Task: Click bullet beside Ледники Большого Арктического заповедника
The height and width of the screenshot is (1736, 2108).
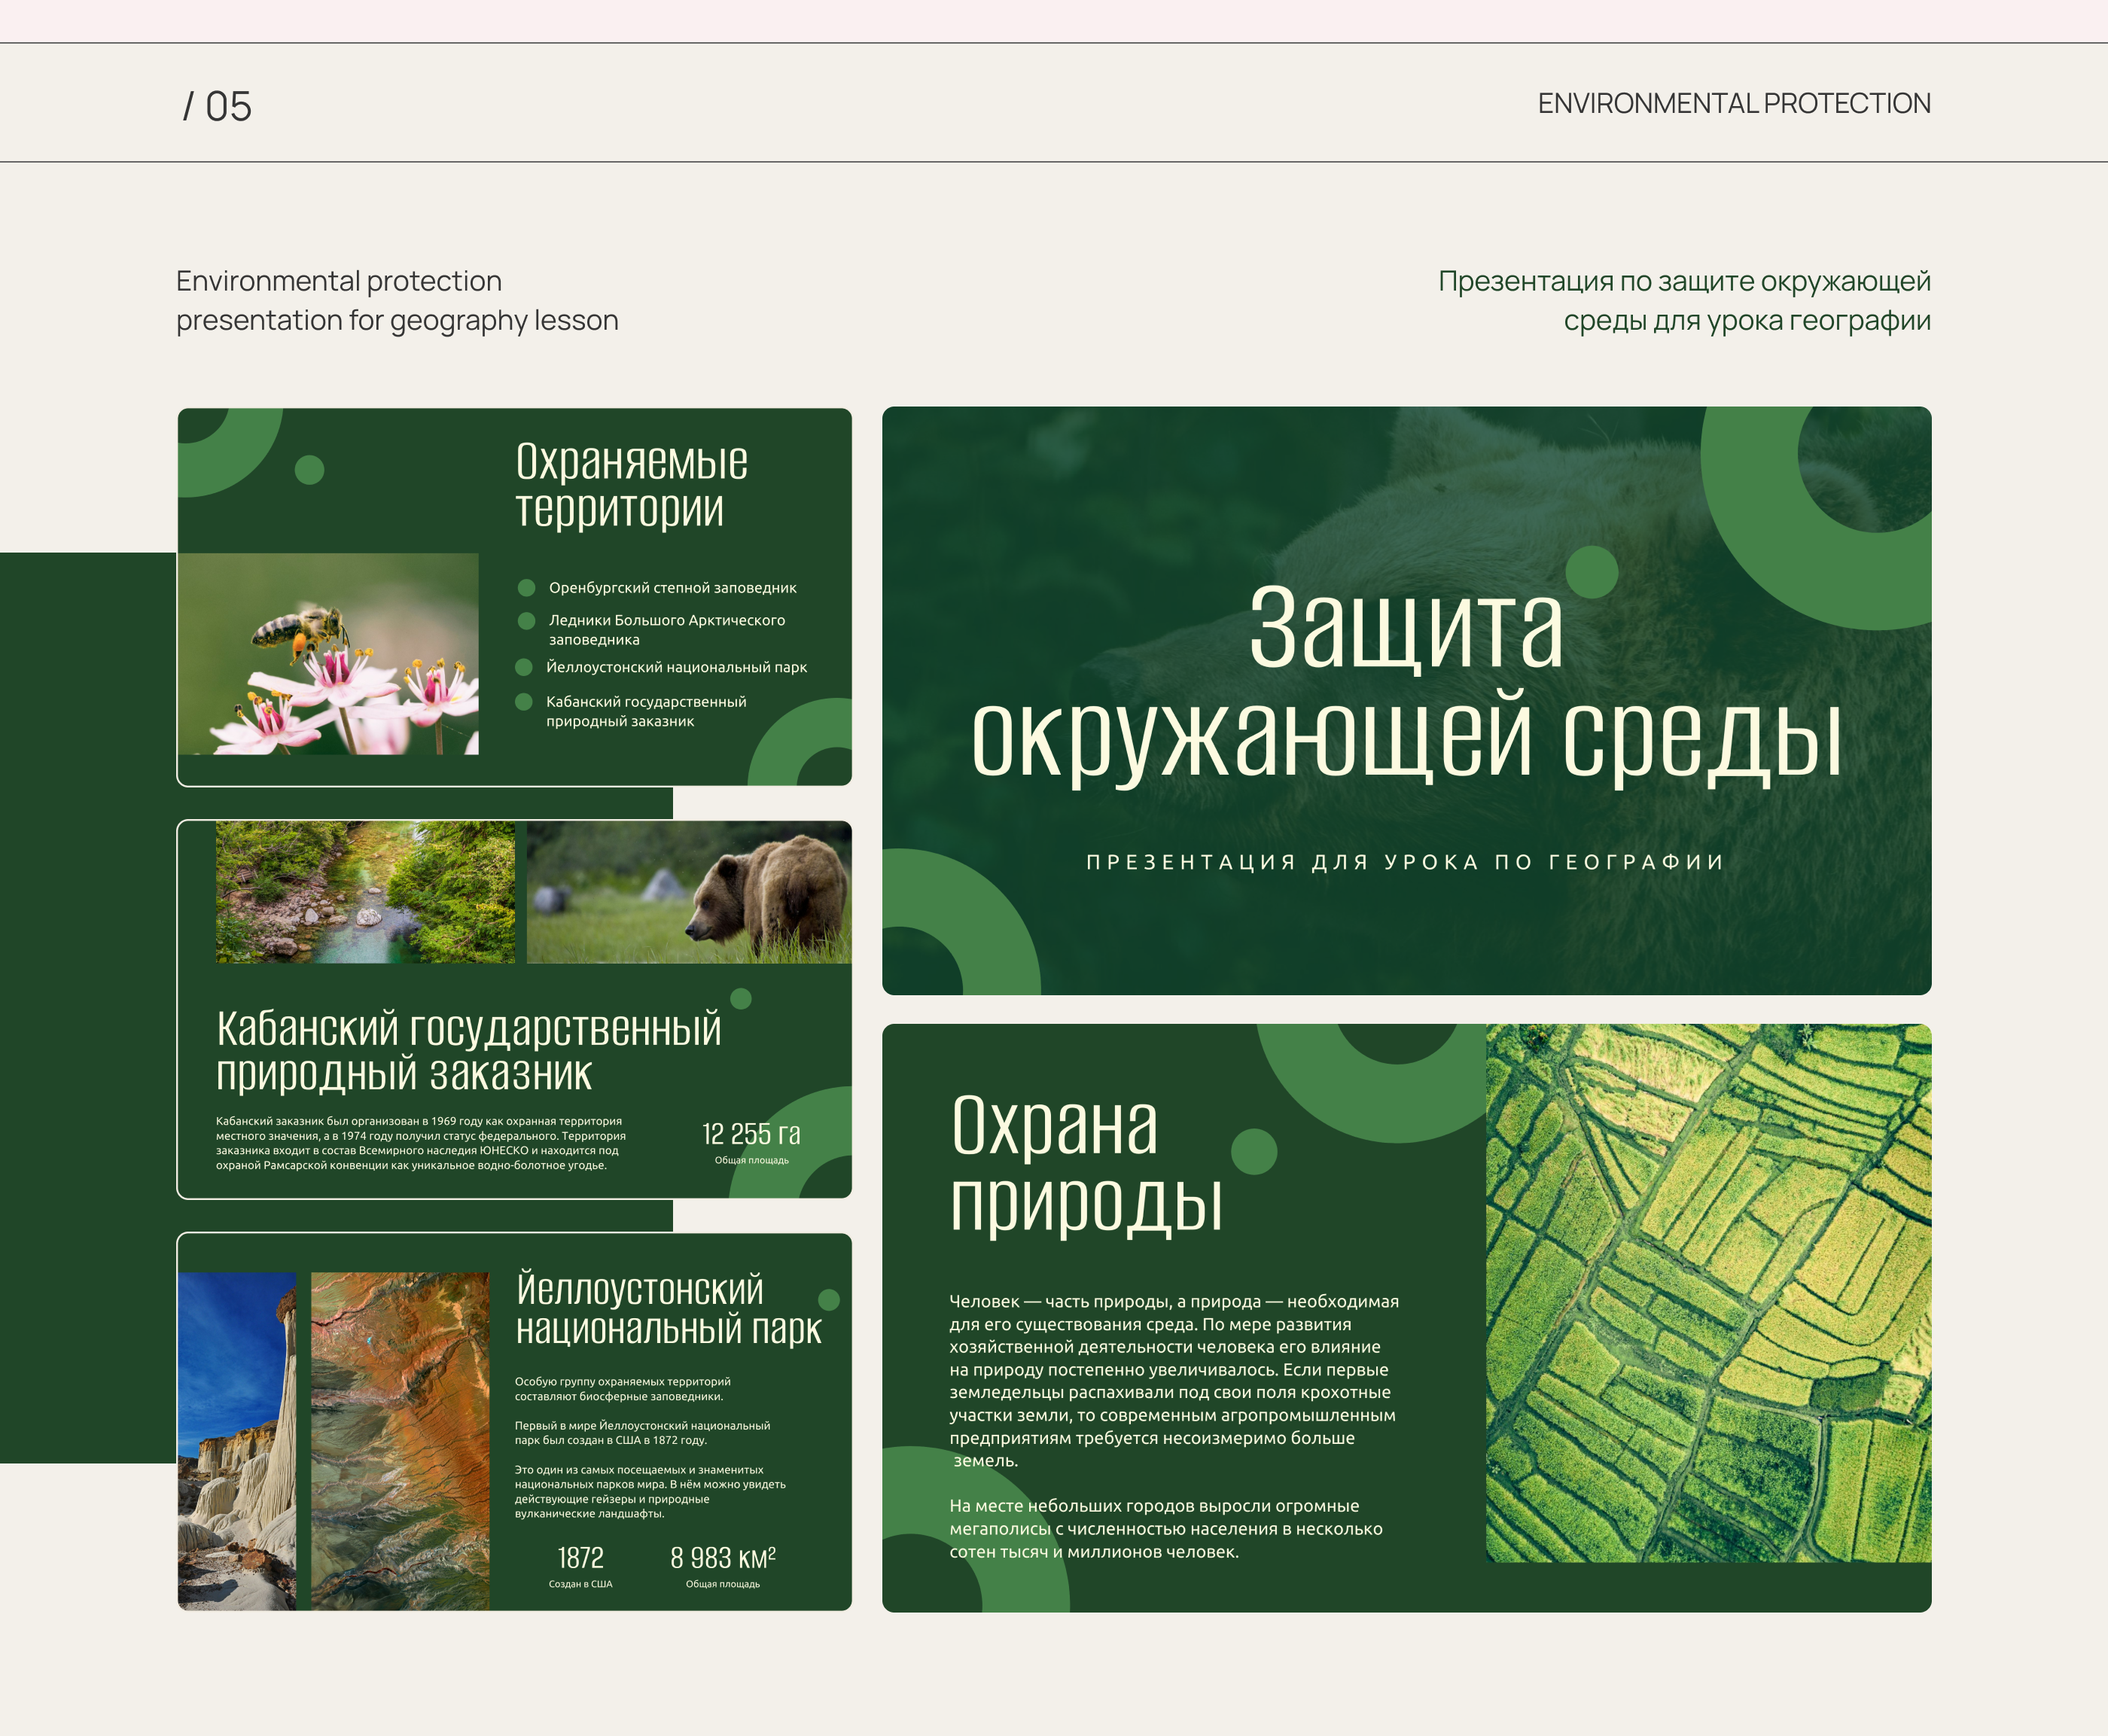Action: click(x=526, y=621)
